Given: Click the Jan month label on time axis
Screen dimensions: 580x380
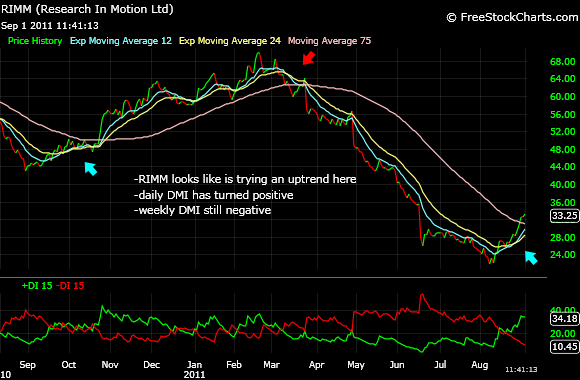Looking at the screenshot, I should click(x=194, y=365).
